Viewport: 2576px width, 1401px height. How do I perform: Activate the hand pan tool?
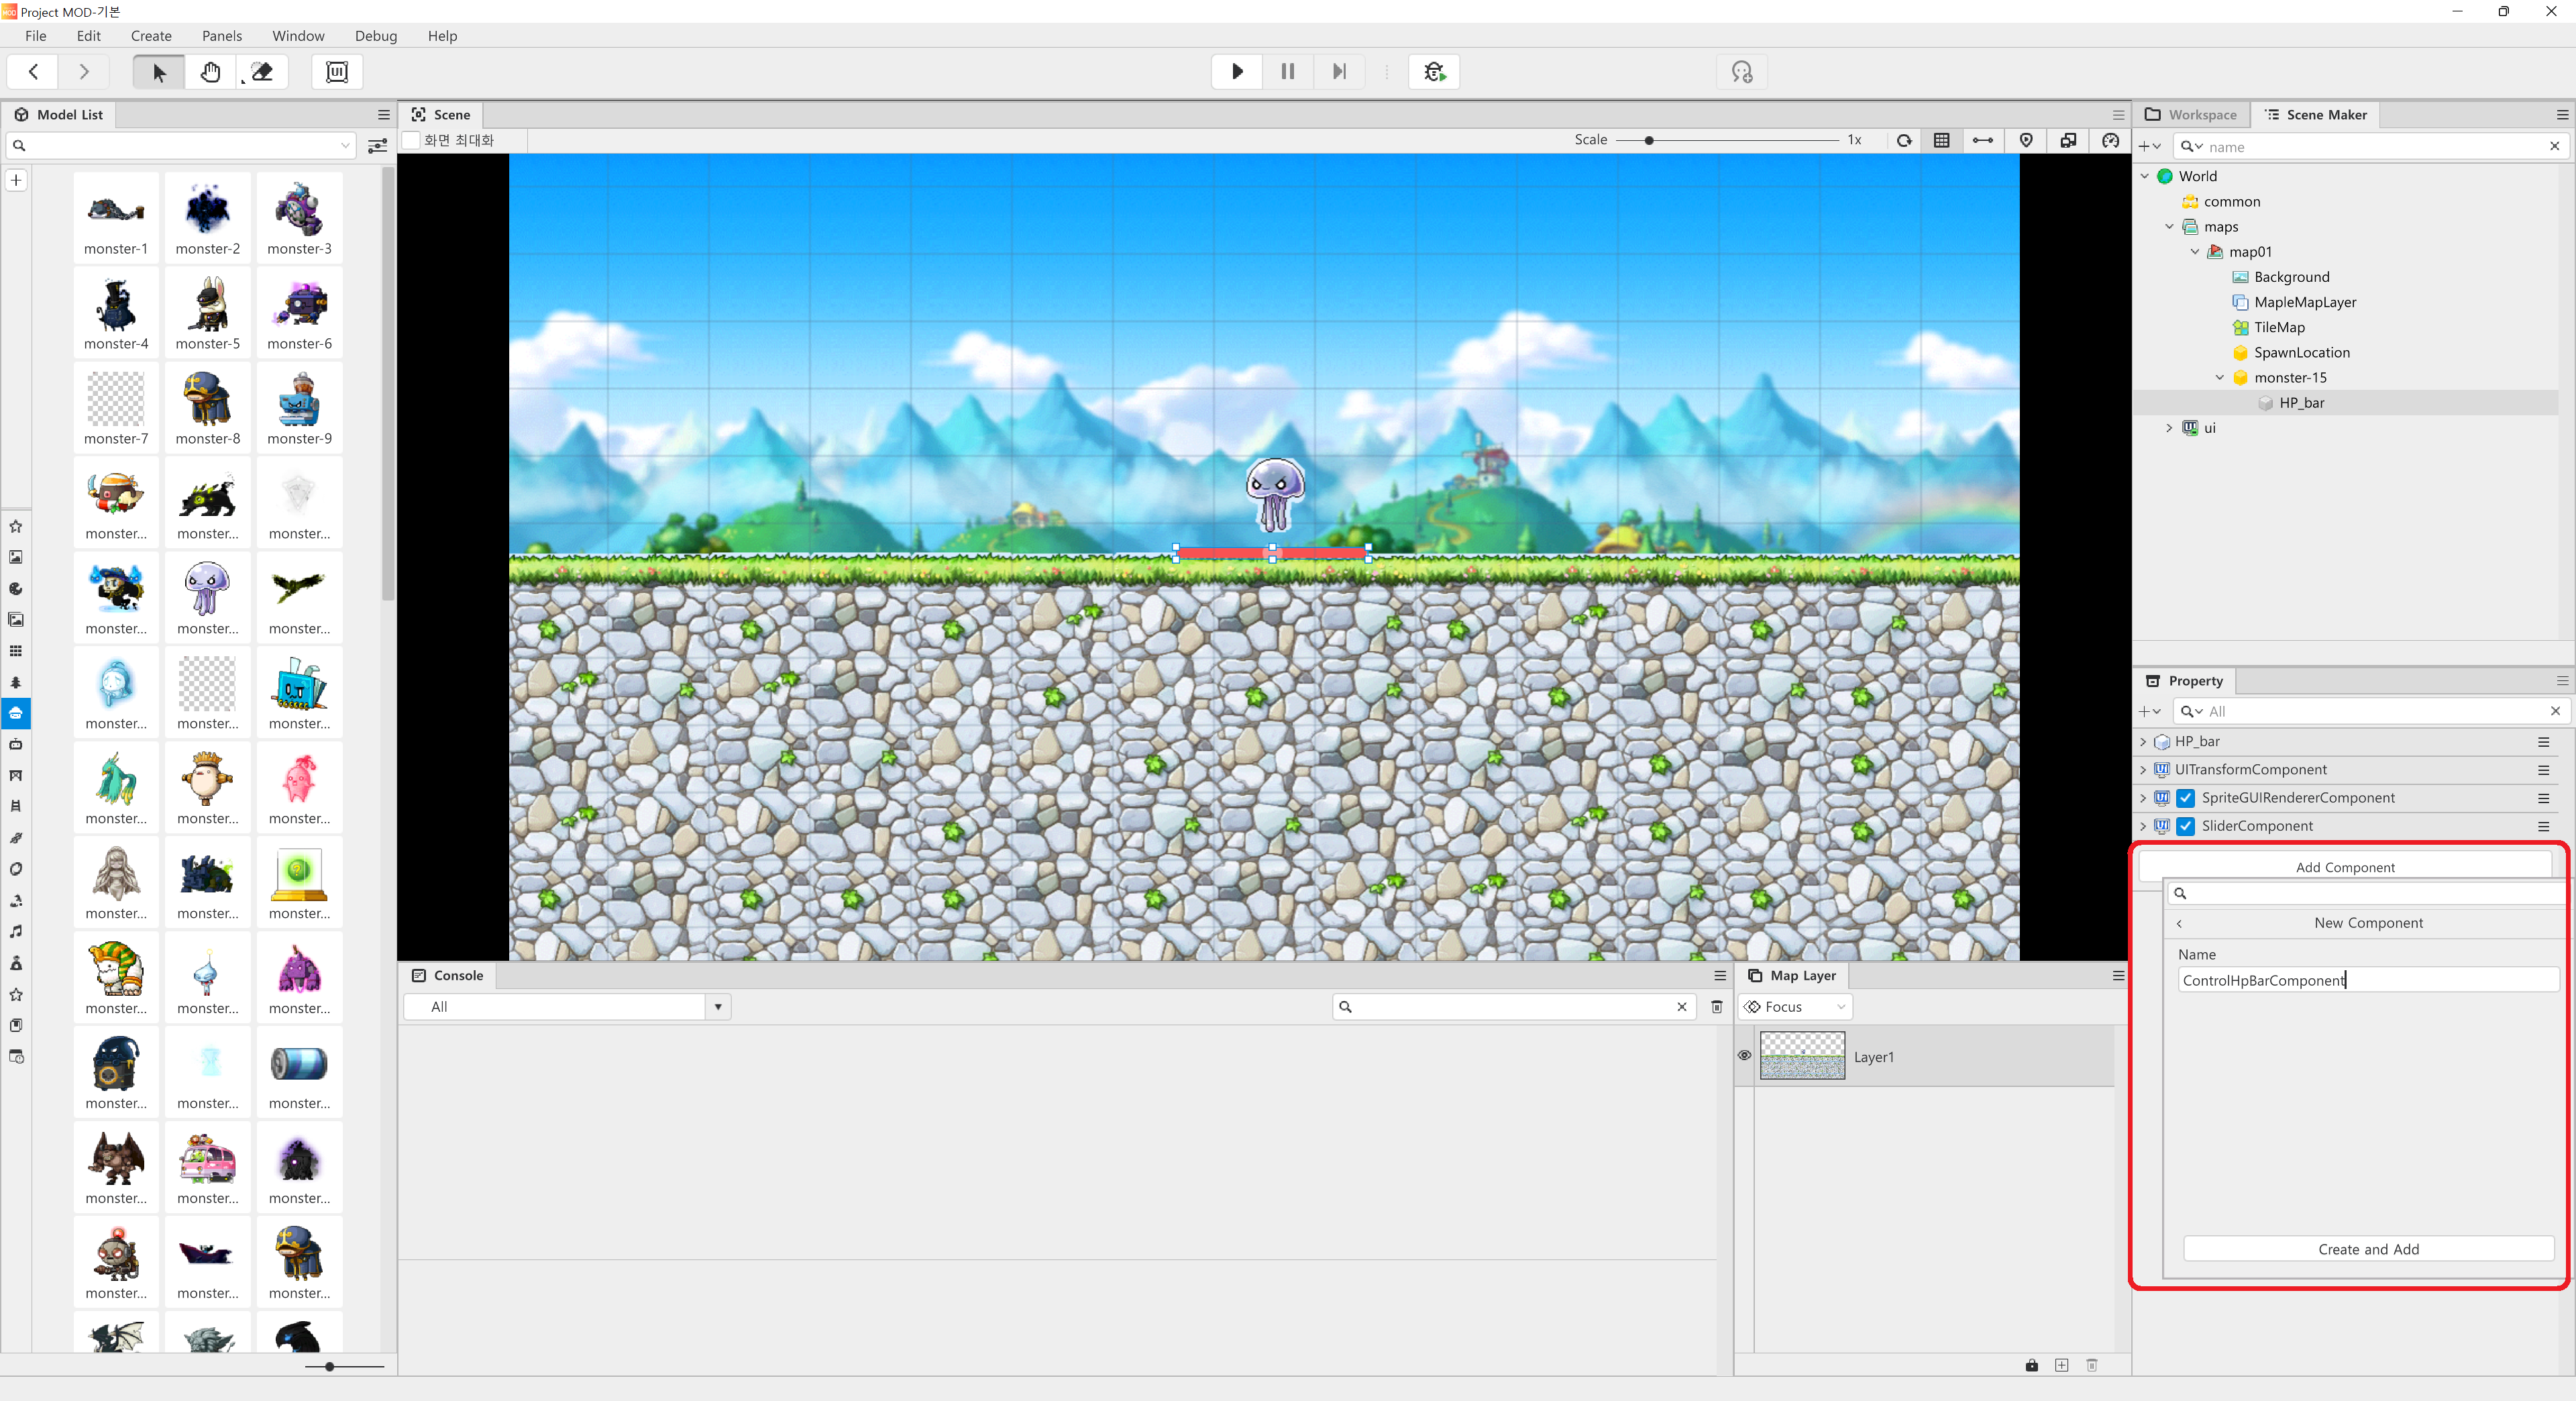(210, 72)
